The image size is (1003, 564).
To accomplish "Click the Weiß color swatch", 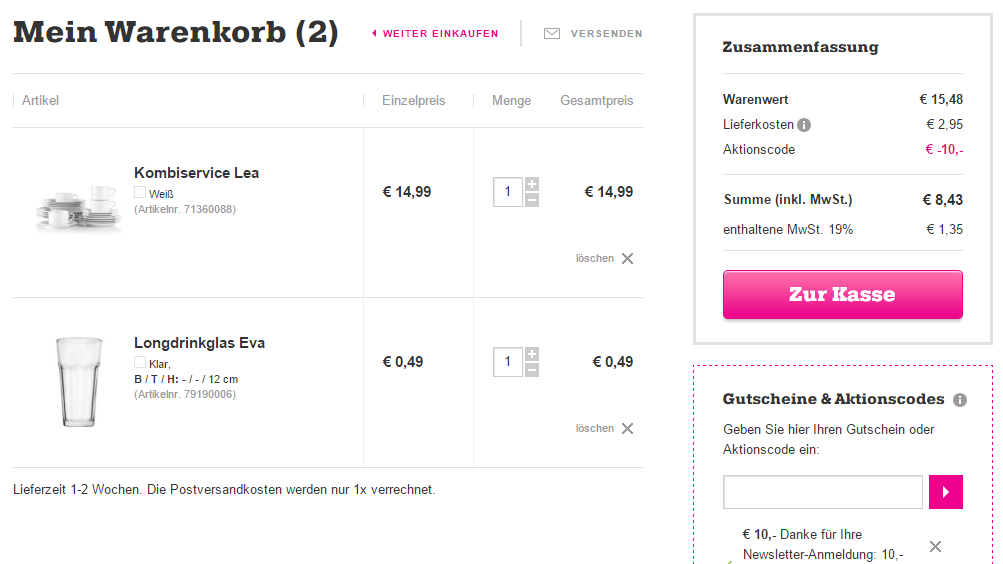I will (x=139, y=192).
